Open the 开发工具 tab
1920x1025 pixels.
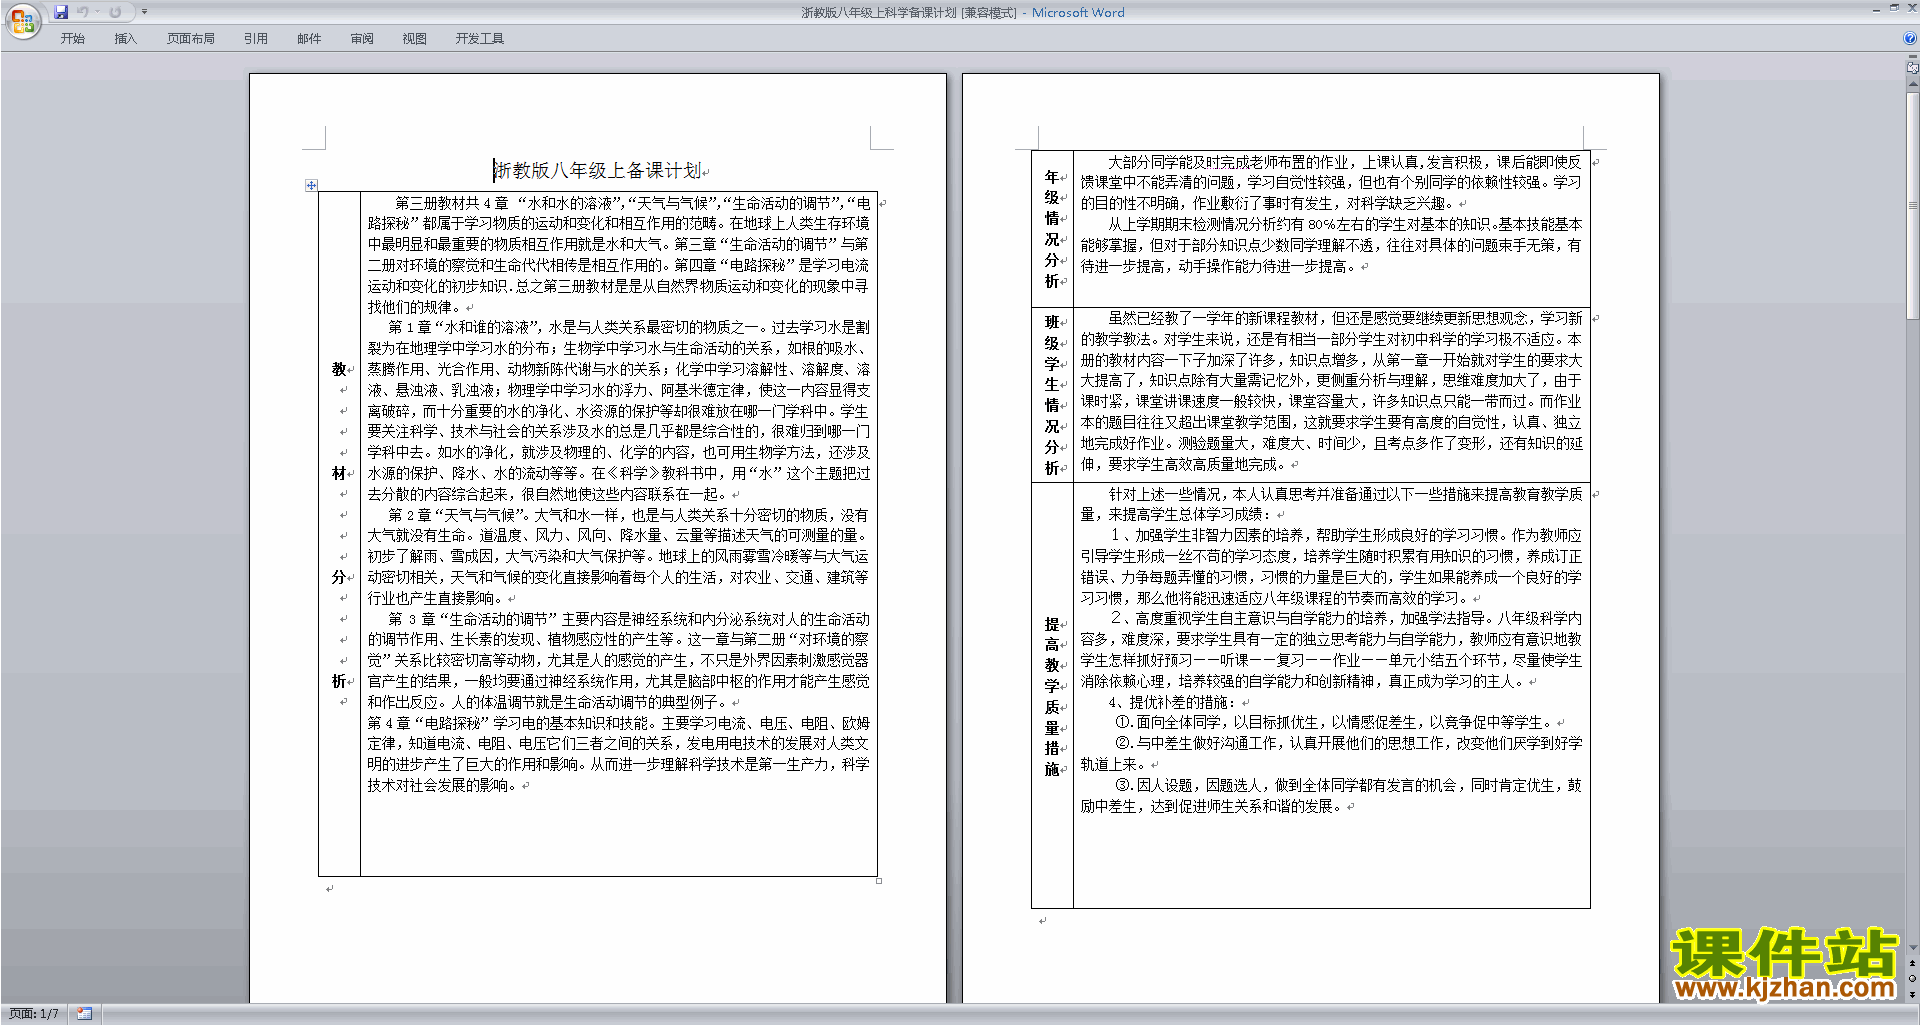pyautogui.click(x=479, y=39)
